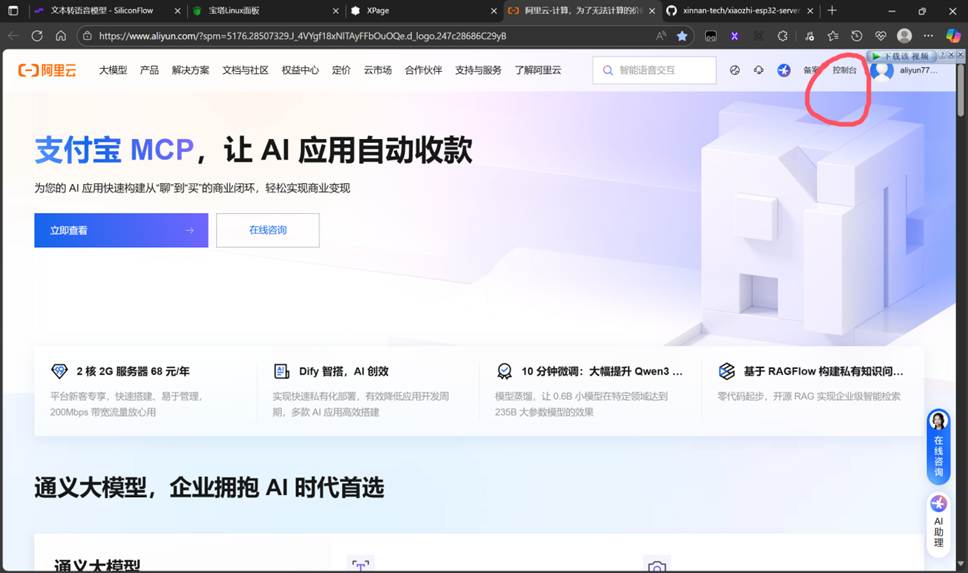Image resolution: width=968 pixels, height=573 pixels.
Task: Click the browser refresh icon
Action: coord(37,36)
